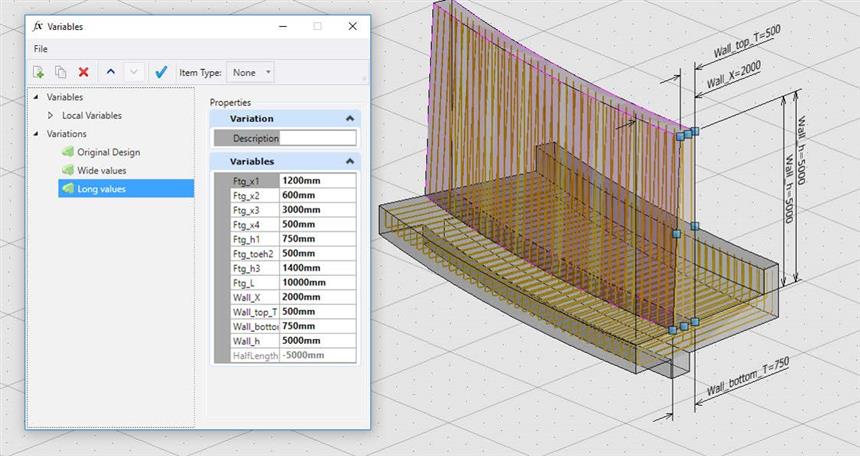Collapse the Variables properties section
The height and width of the screenshot is (456, 860).
click(349, 161)
